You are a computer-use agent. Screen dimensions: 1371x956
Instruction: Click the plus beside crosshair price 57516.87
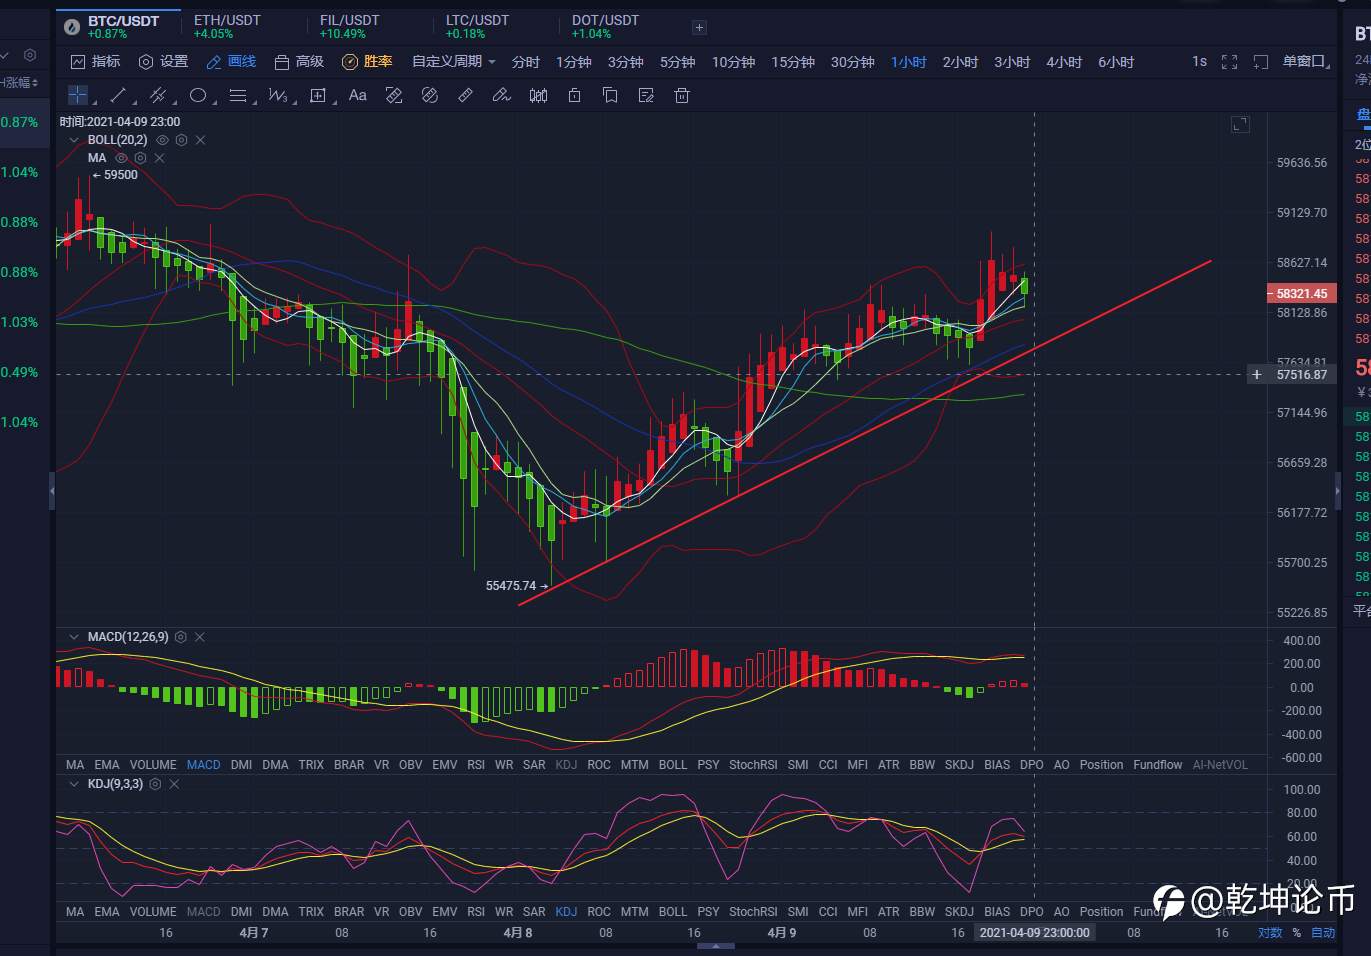coord(1257,375)
